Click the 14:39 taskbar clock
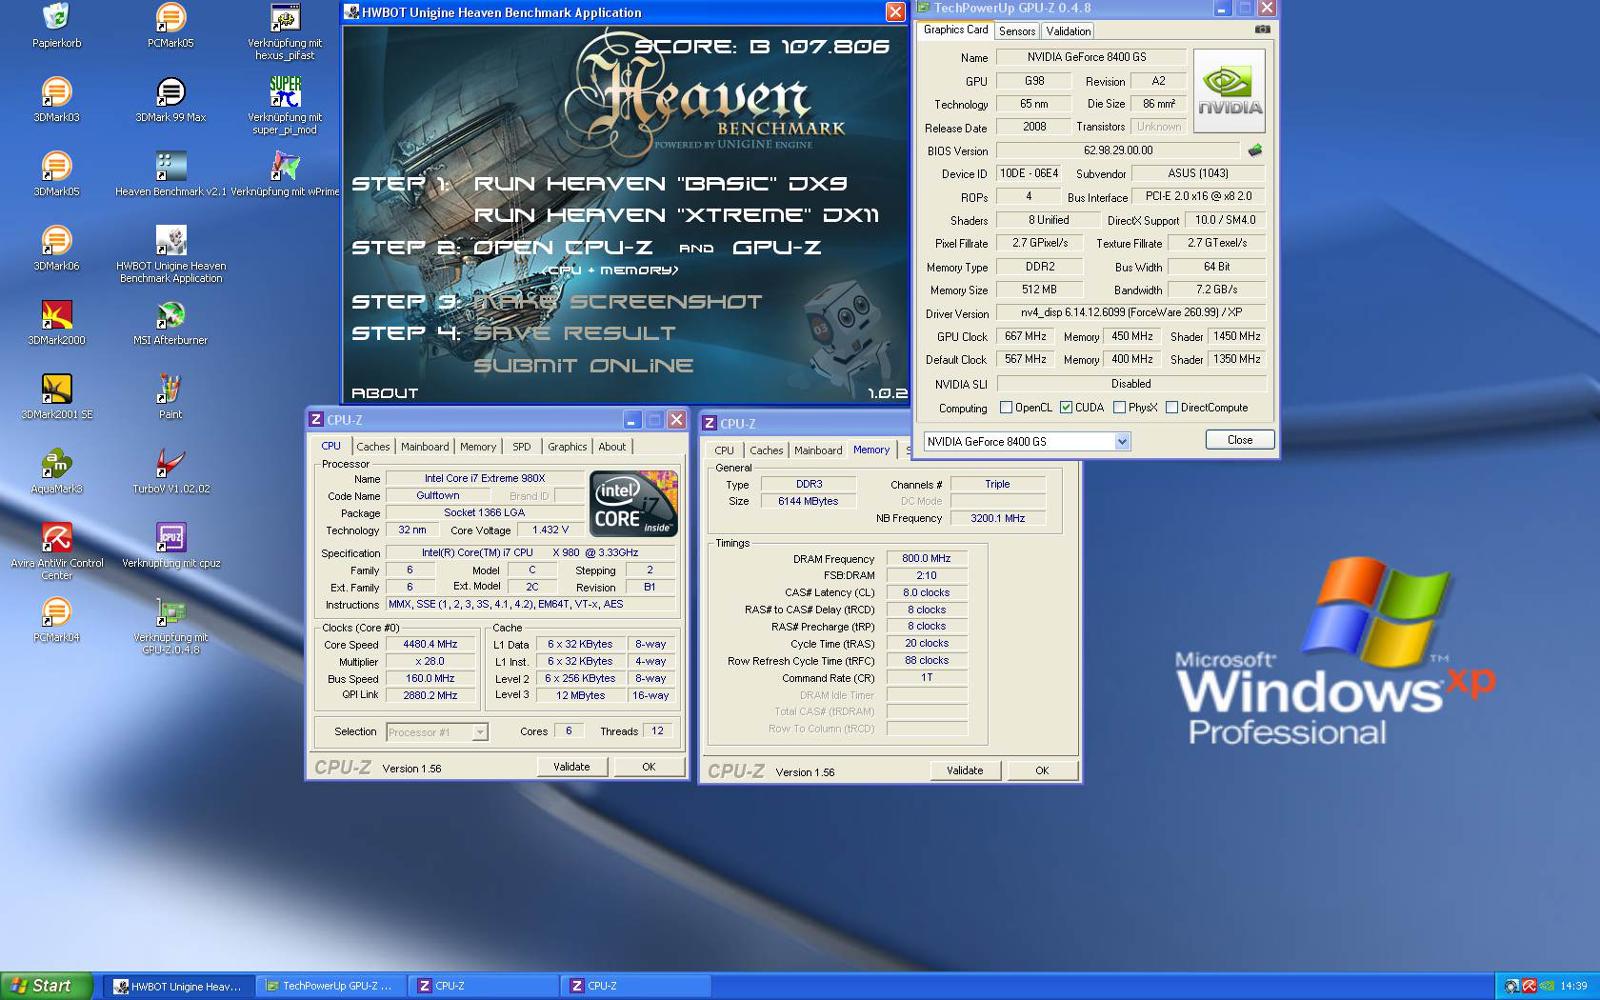 coord(1574,986)
